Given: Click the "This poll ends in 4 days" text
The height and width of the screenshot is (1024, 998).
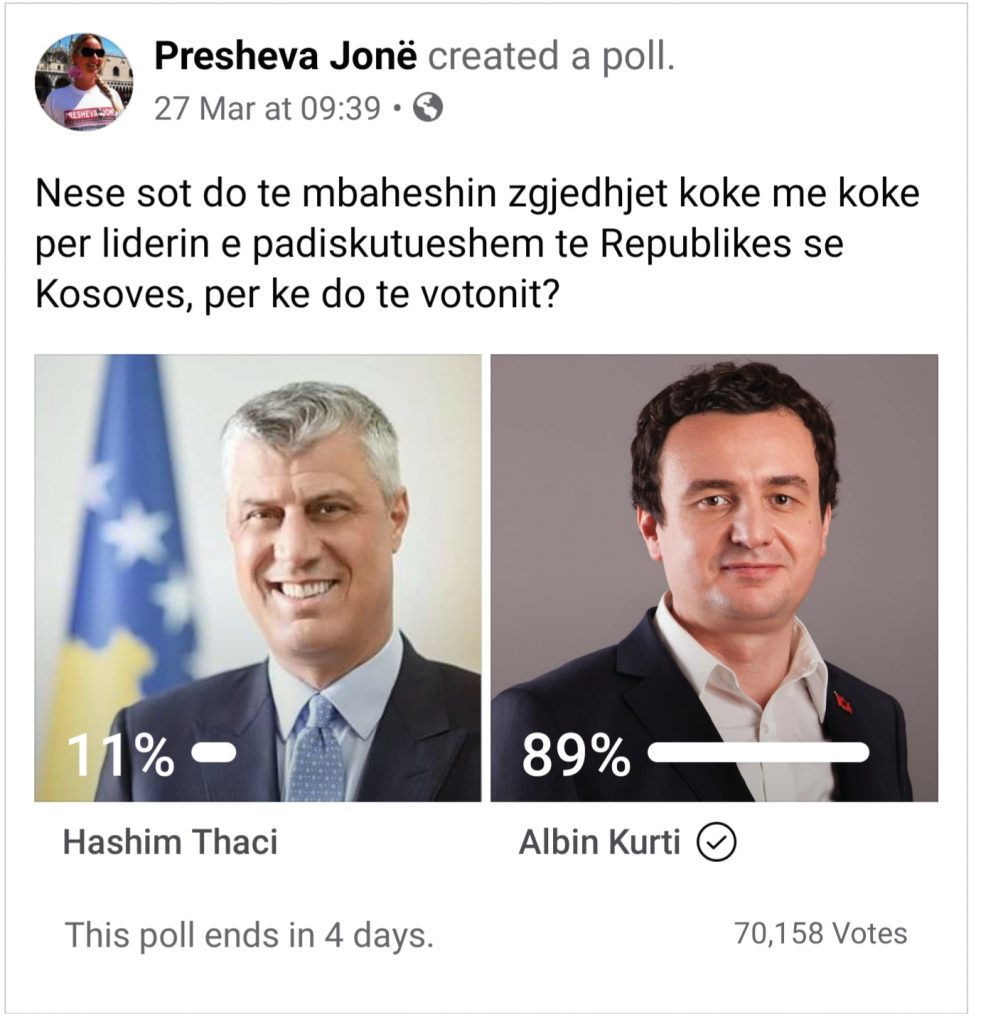Looking at the screenshot, I should click(x=249, y=935).
